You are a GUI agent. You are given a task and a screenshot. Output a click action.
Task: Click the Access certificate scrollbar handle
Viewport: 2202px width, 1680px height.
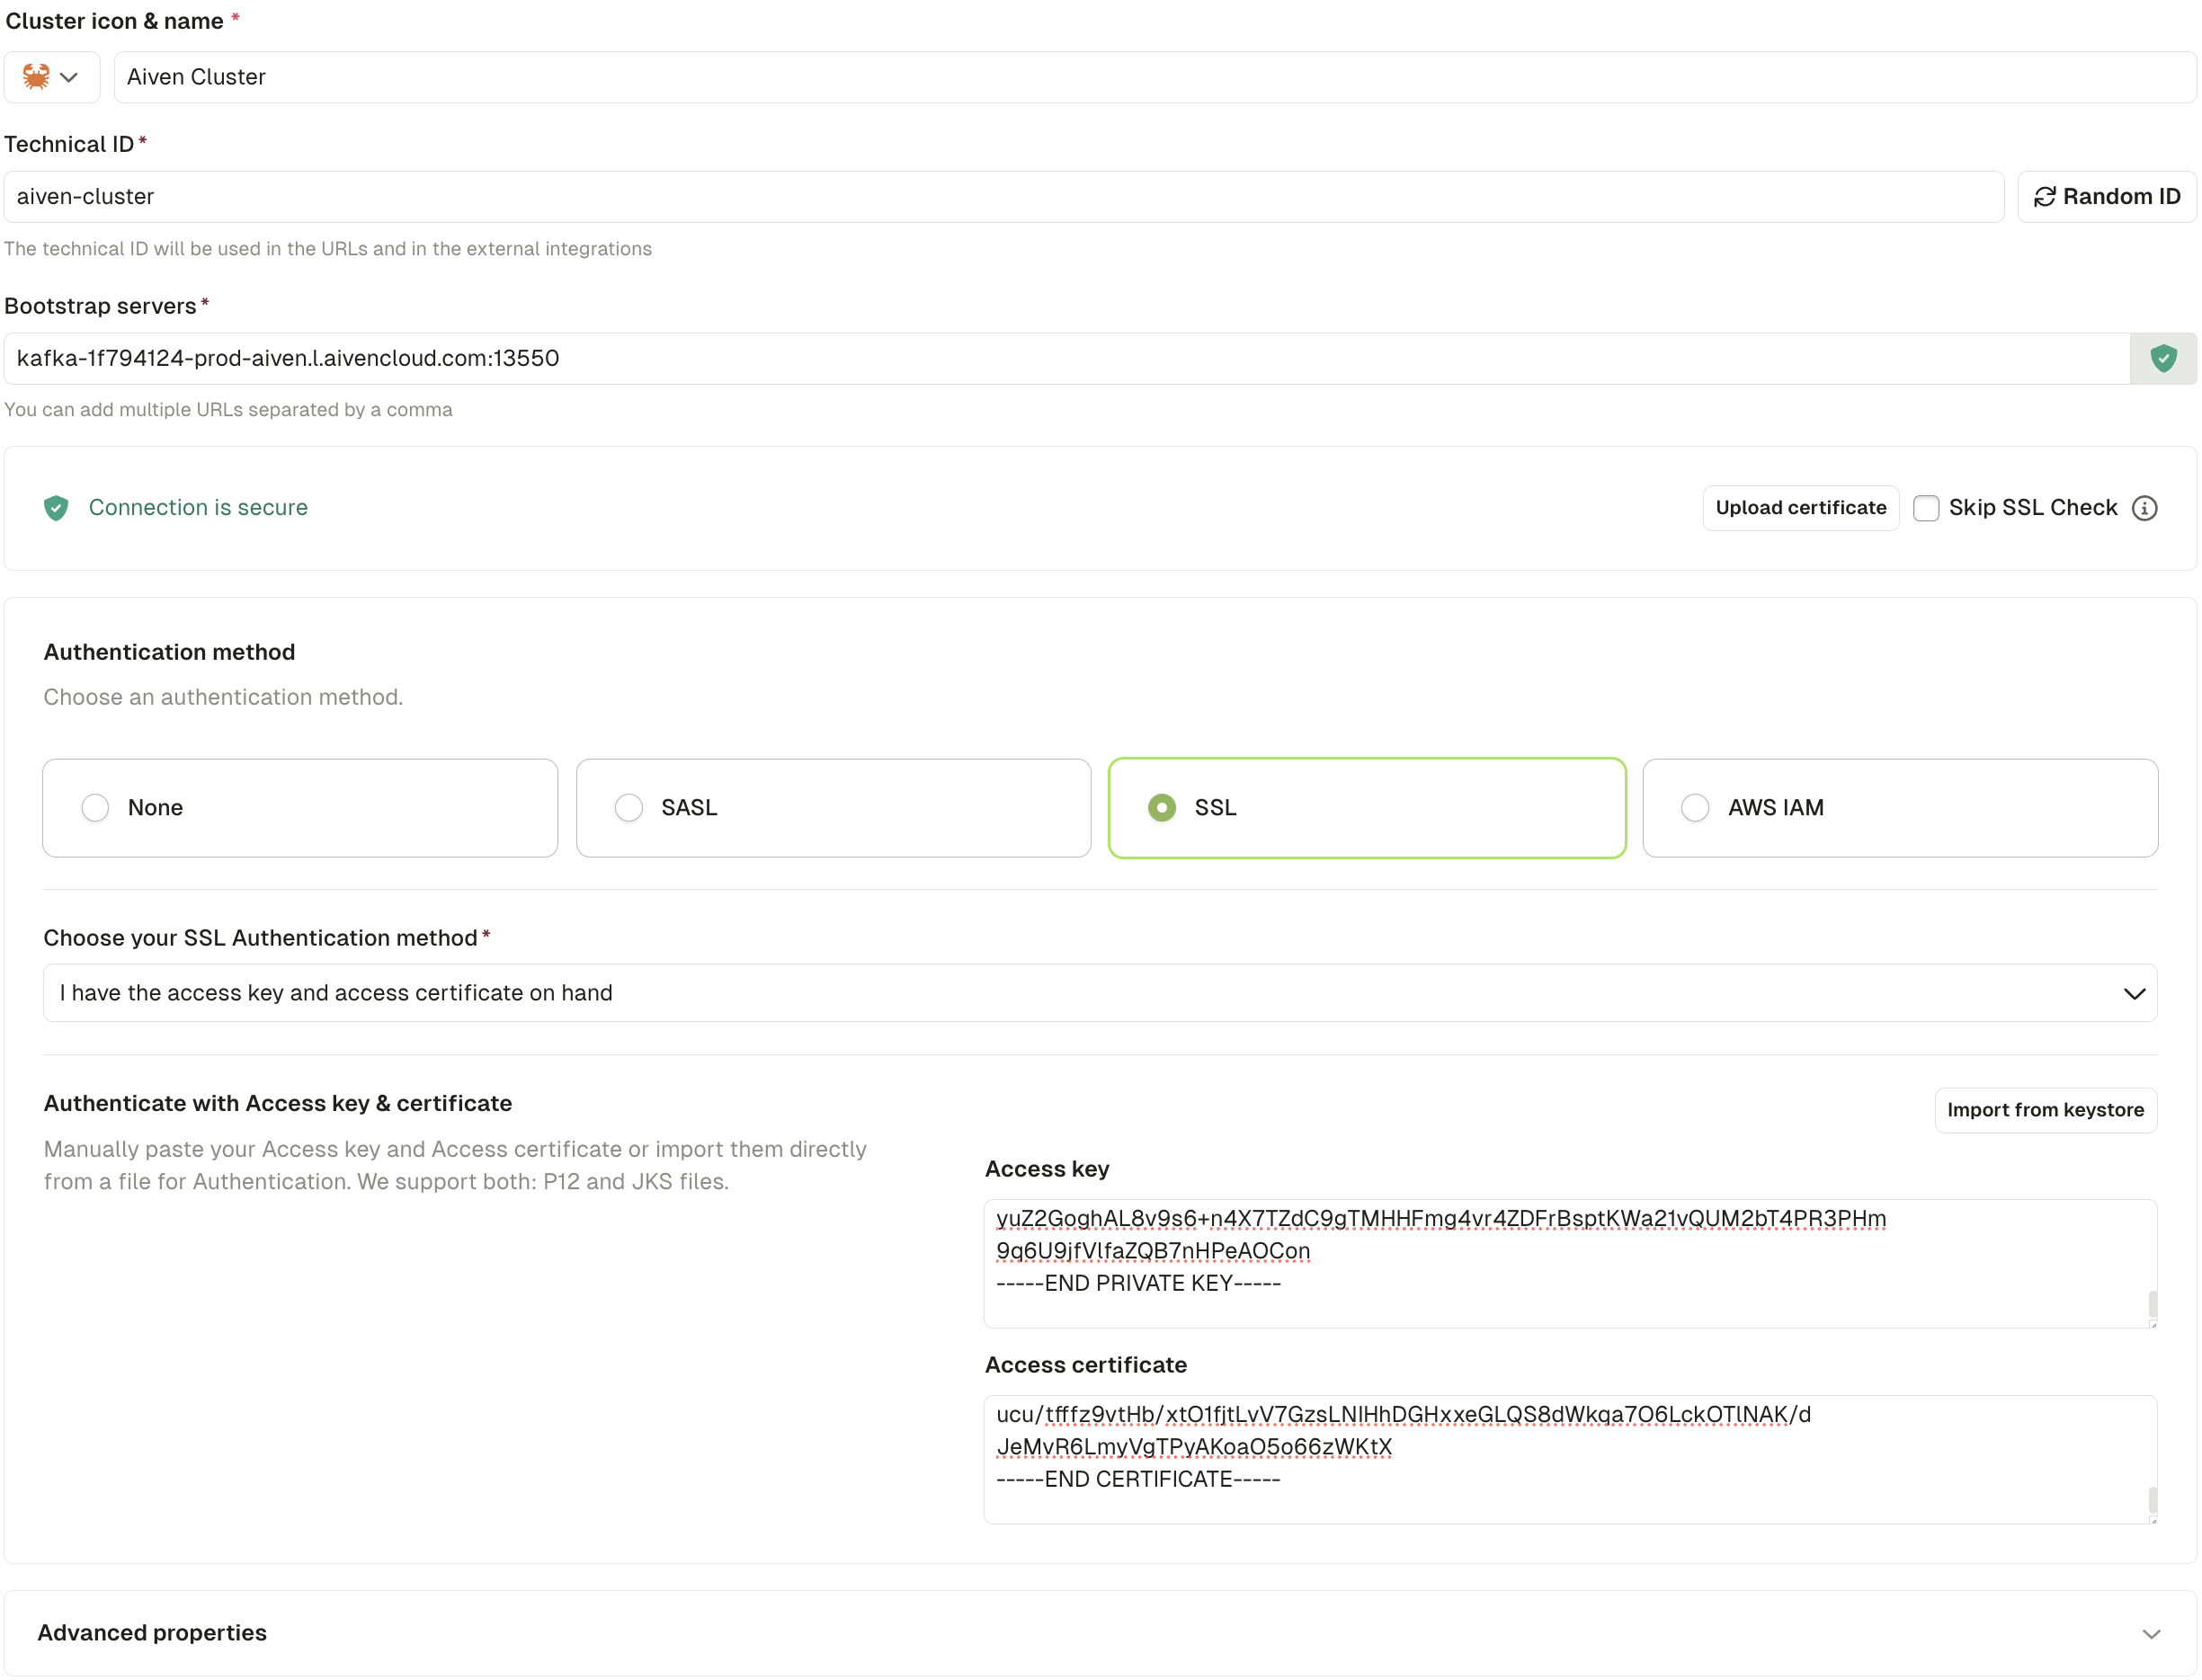coord(2152,1500)
